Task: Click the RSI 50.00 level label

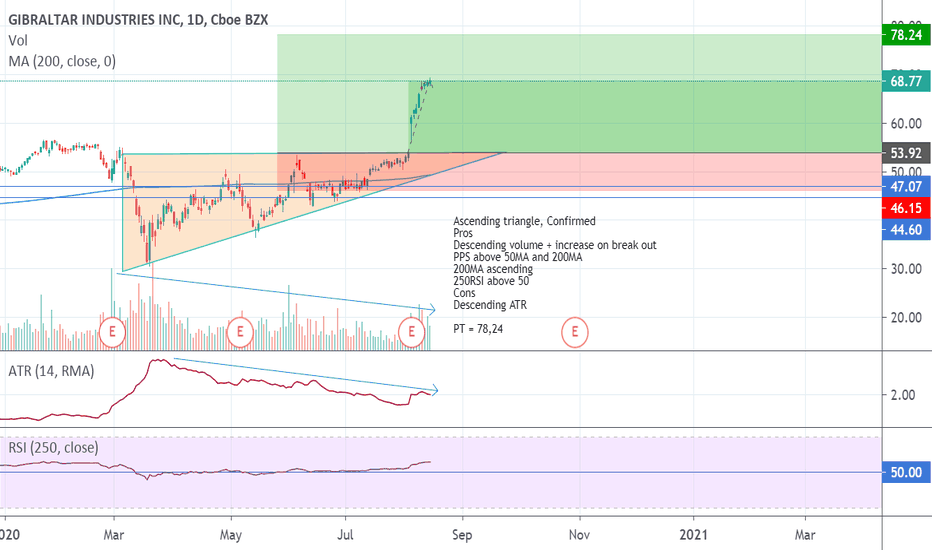Action: [906, 473]
